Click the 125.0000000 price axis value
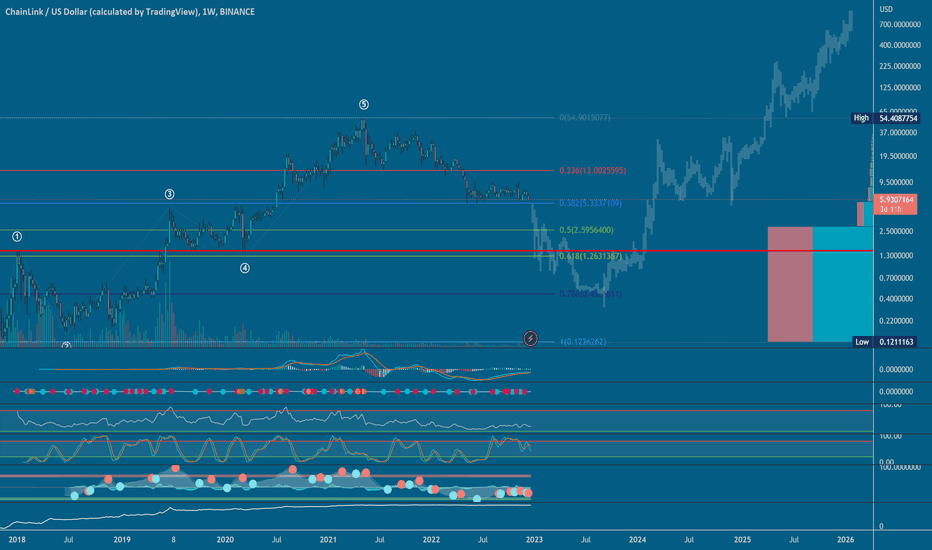Image resolution: width=932 pixels, height=550 pixels. (899, 87)
